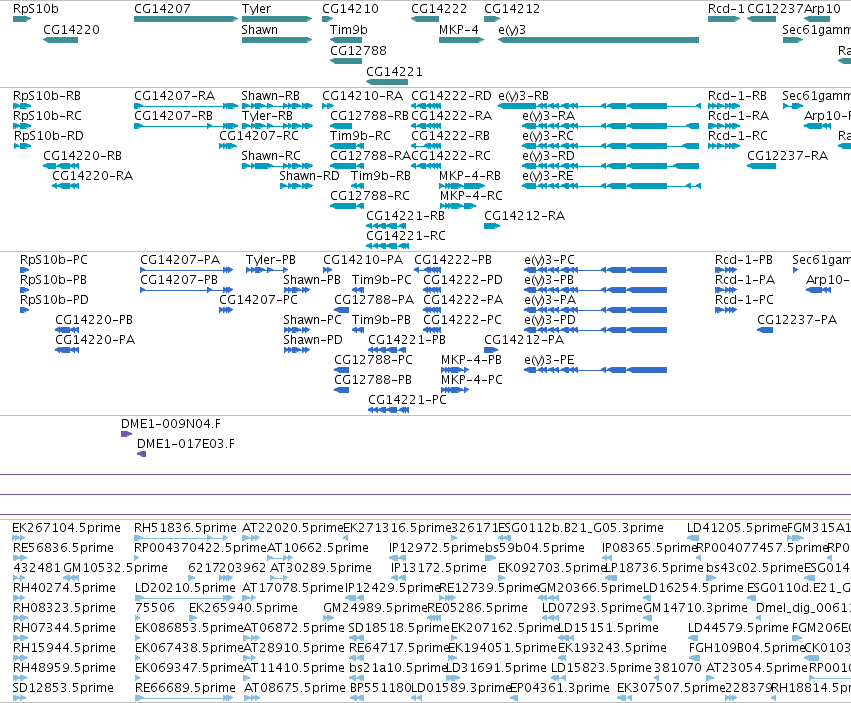
Task: Select the CG12788-PB protein label
Action: coord(373,380)
